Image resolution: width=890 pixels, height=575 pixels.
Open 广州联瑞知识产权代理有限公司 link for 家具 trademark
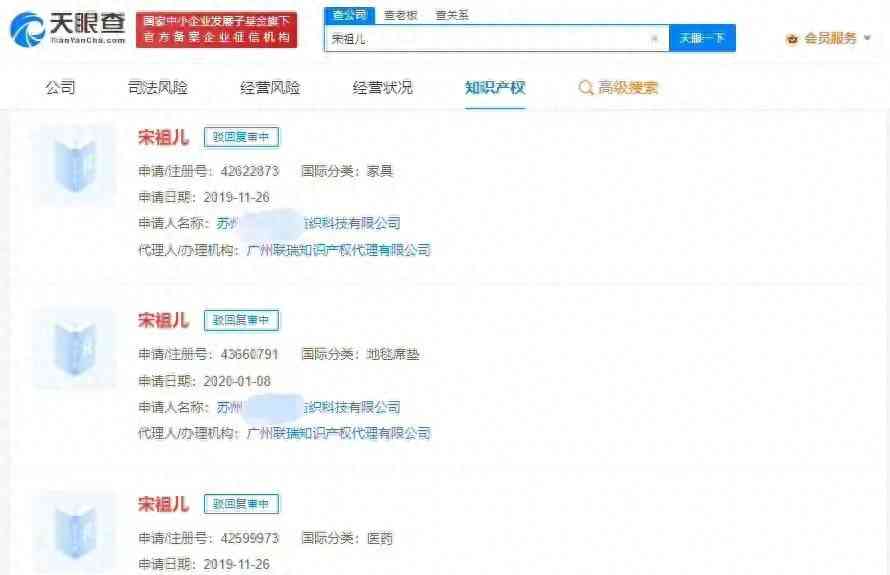tap(339, 250)
